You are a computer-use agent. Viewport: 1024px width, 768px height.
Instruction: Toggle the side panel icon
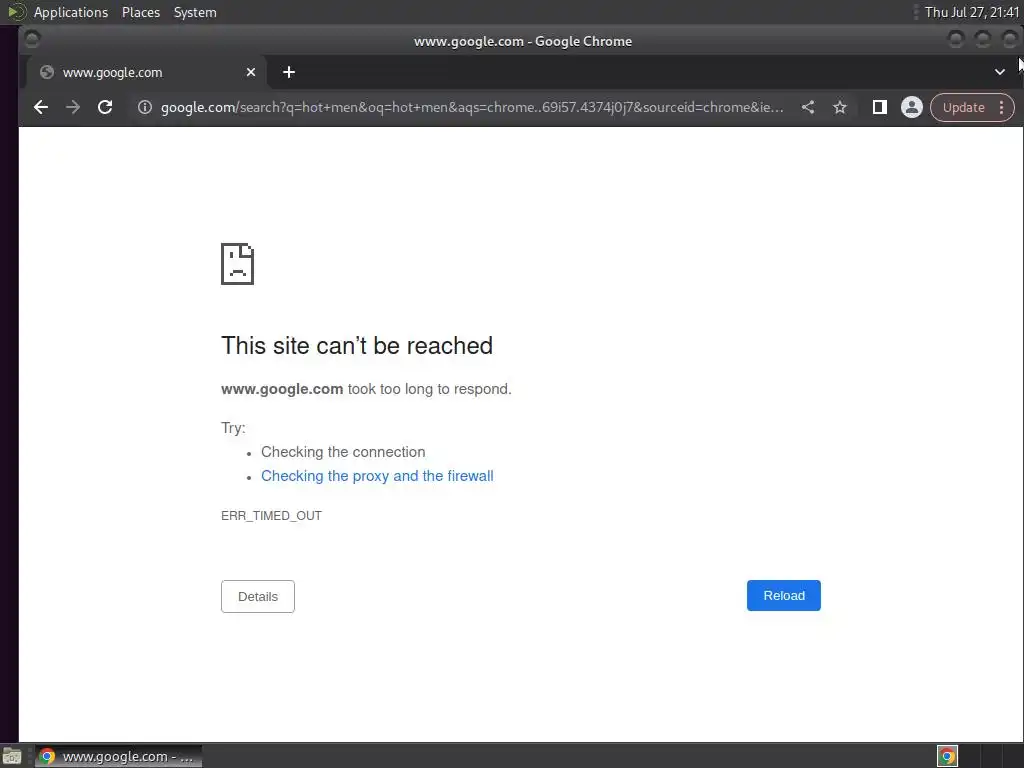[880, 107]
